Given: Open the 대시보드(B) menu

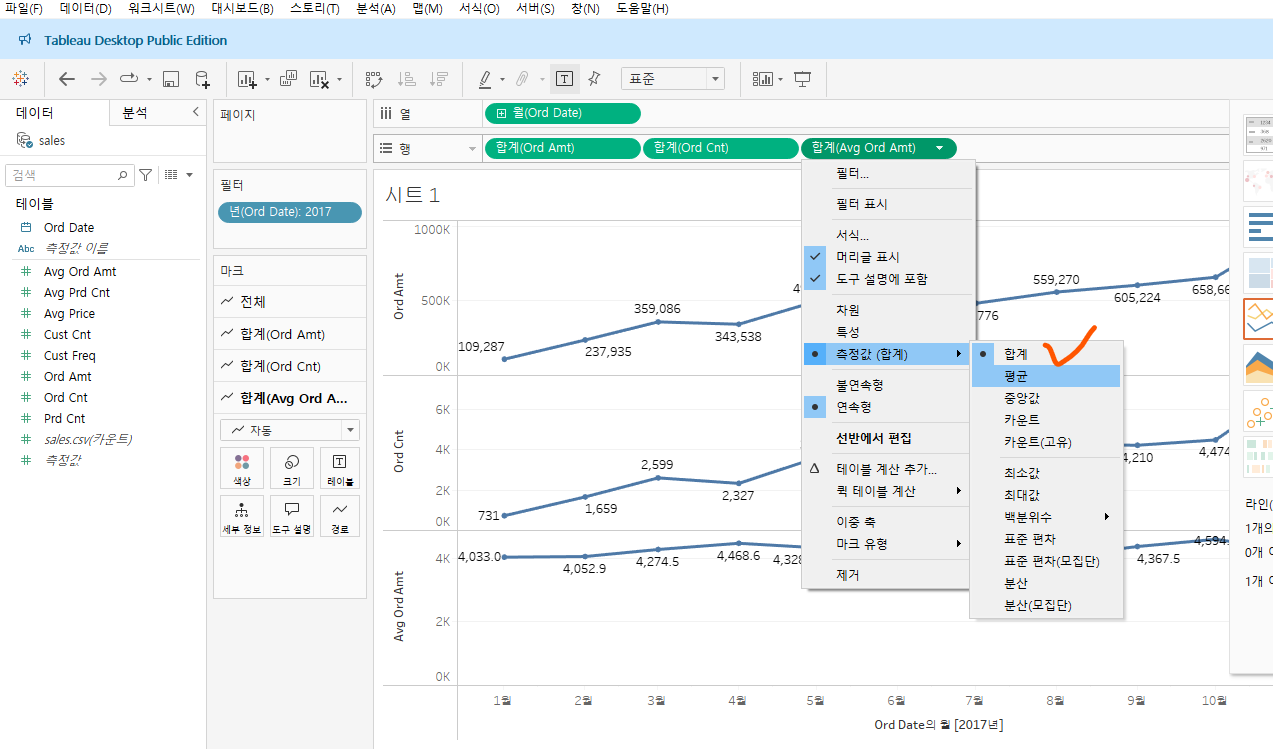Looking at the screenshot, I should [242, 9].
